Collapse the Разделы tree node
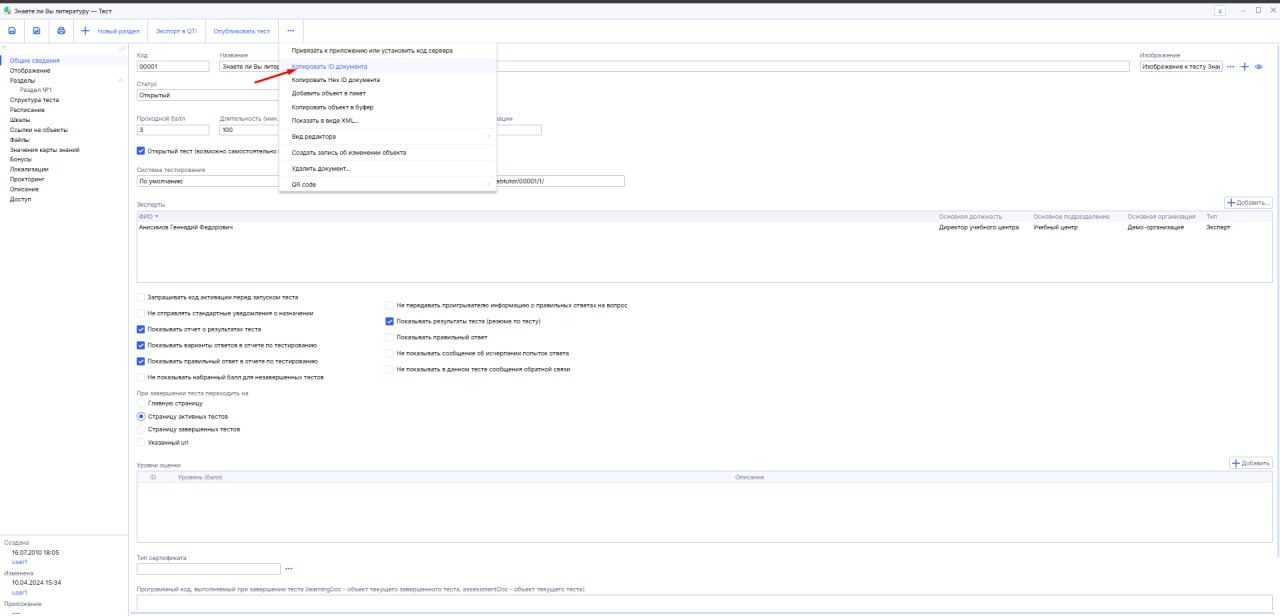Screen dimensions: 1280x616 pos(120,80)
